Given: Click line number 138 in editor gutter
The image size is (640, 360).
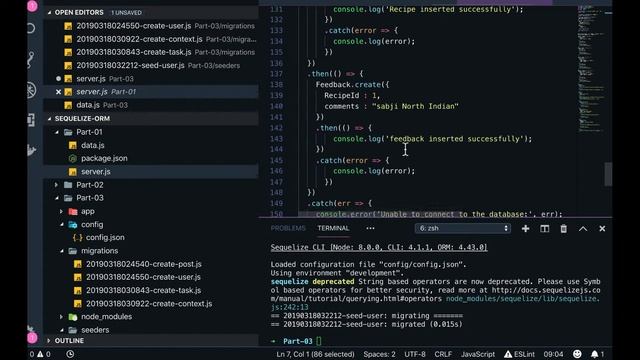Looking at the screenshot, I should coord(276,84).
